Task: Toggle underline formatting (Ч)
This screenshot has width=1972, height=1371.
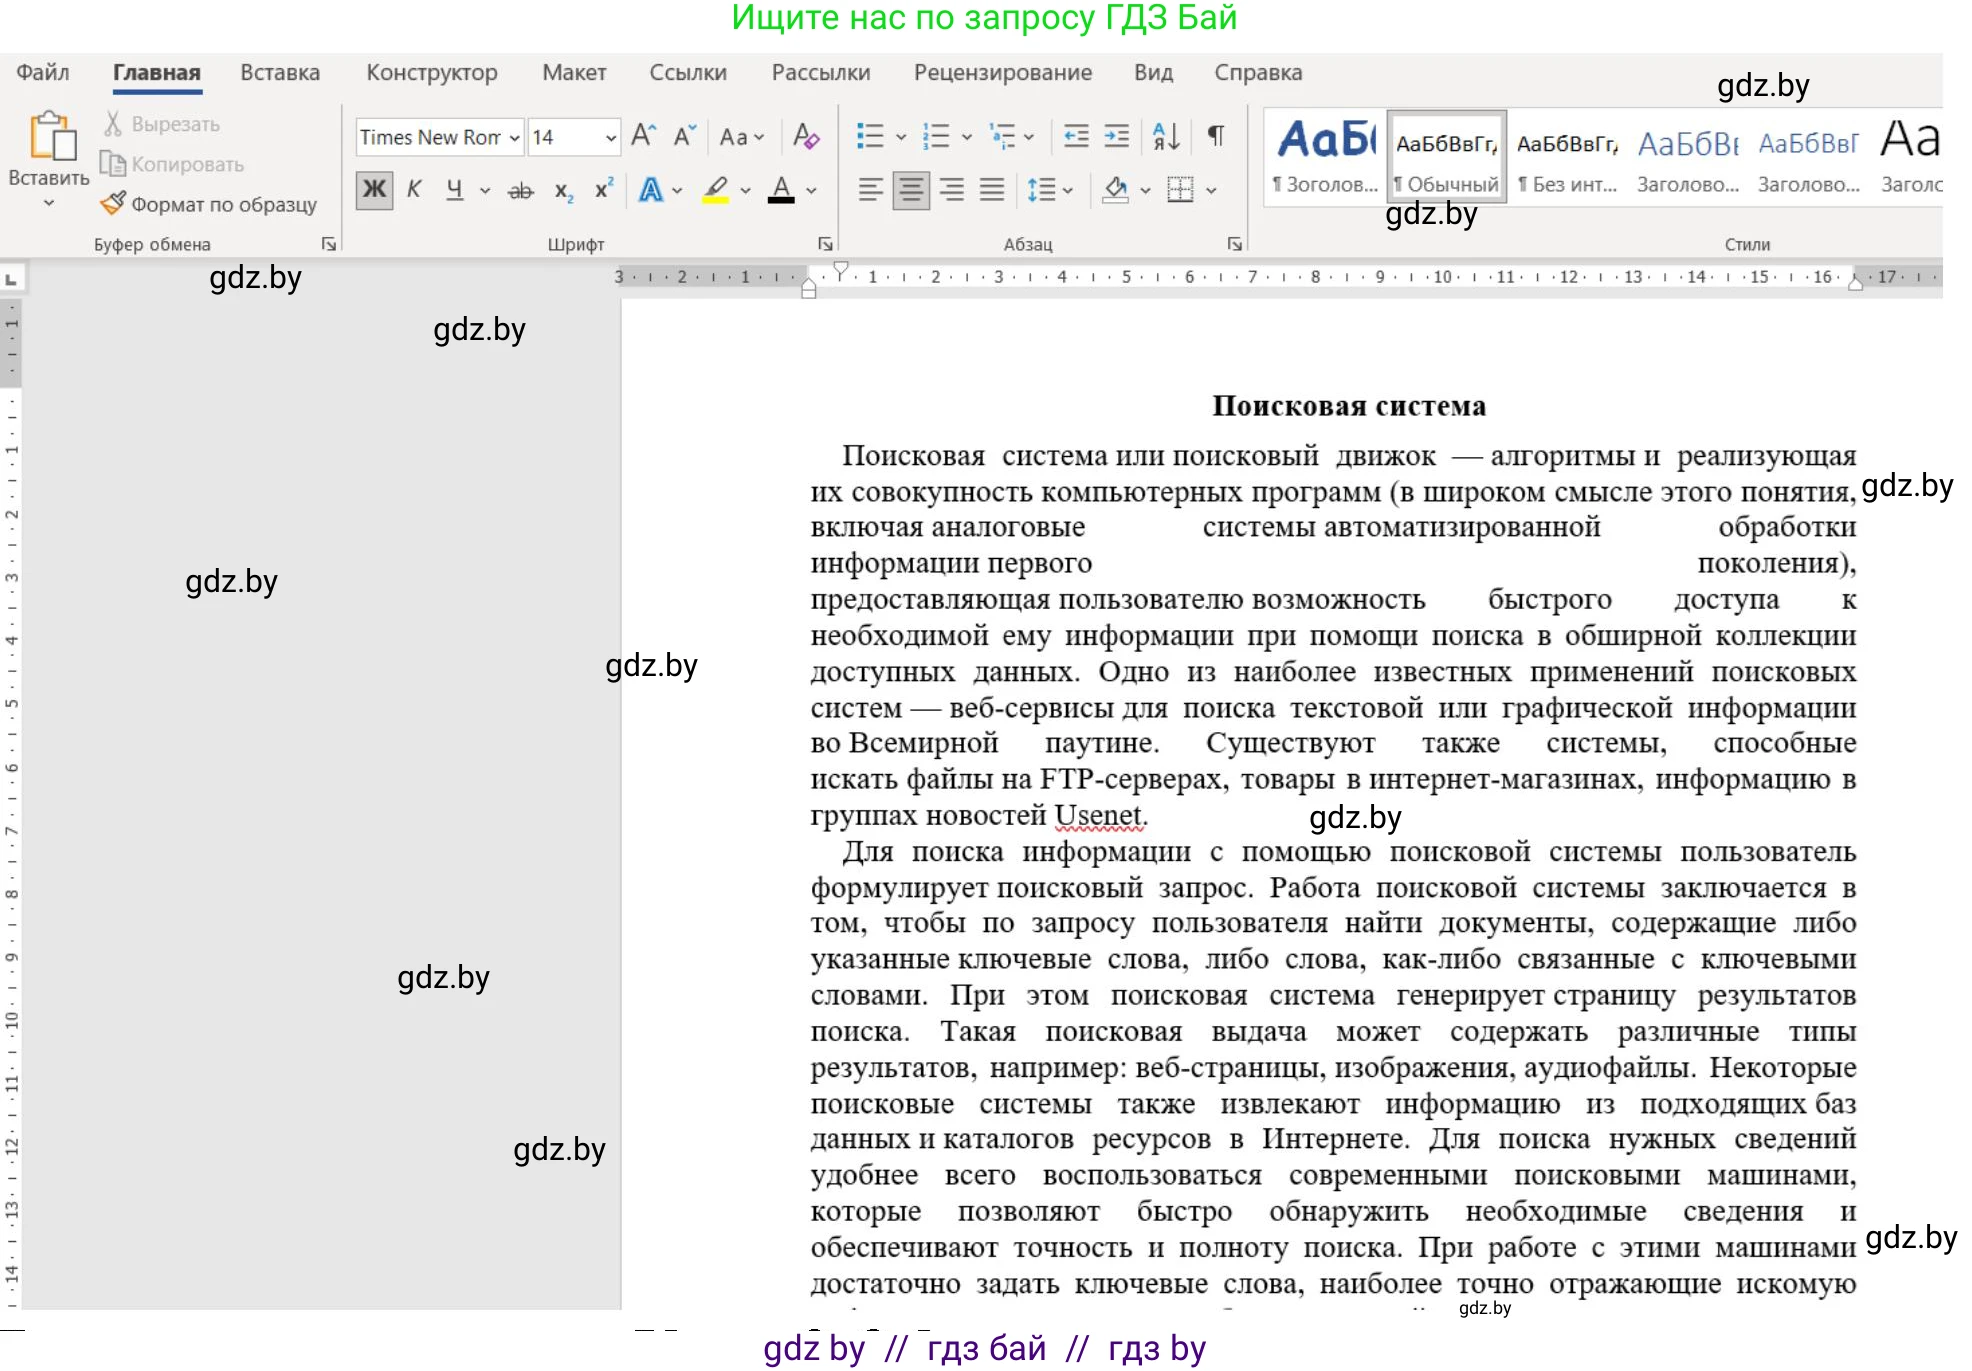Action: (x=453, y=190)
